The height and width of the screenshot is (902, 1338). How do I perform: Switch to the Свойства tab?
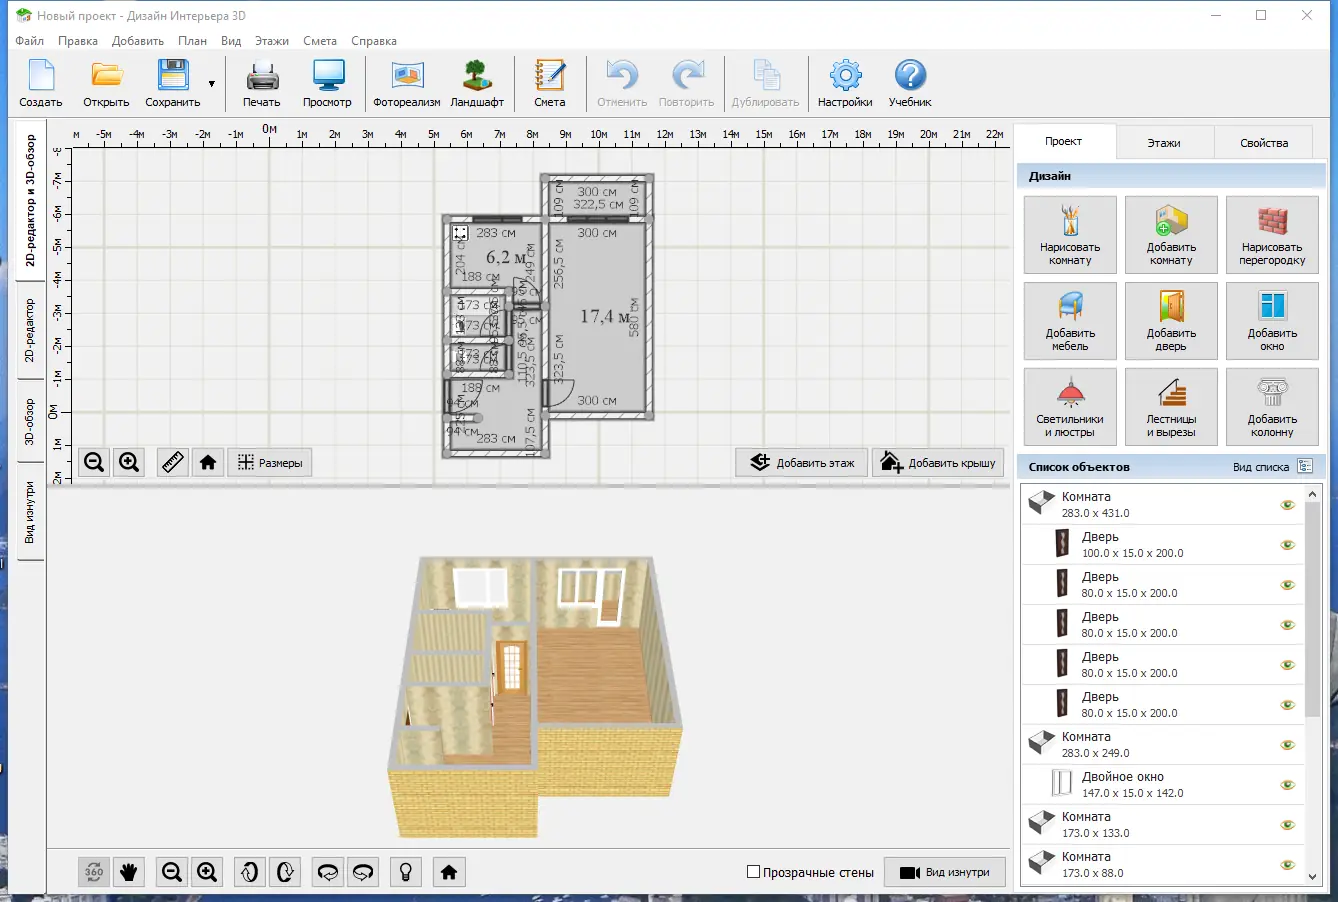[x=1264, y=143]
